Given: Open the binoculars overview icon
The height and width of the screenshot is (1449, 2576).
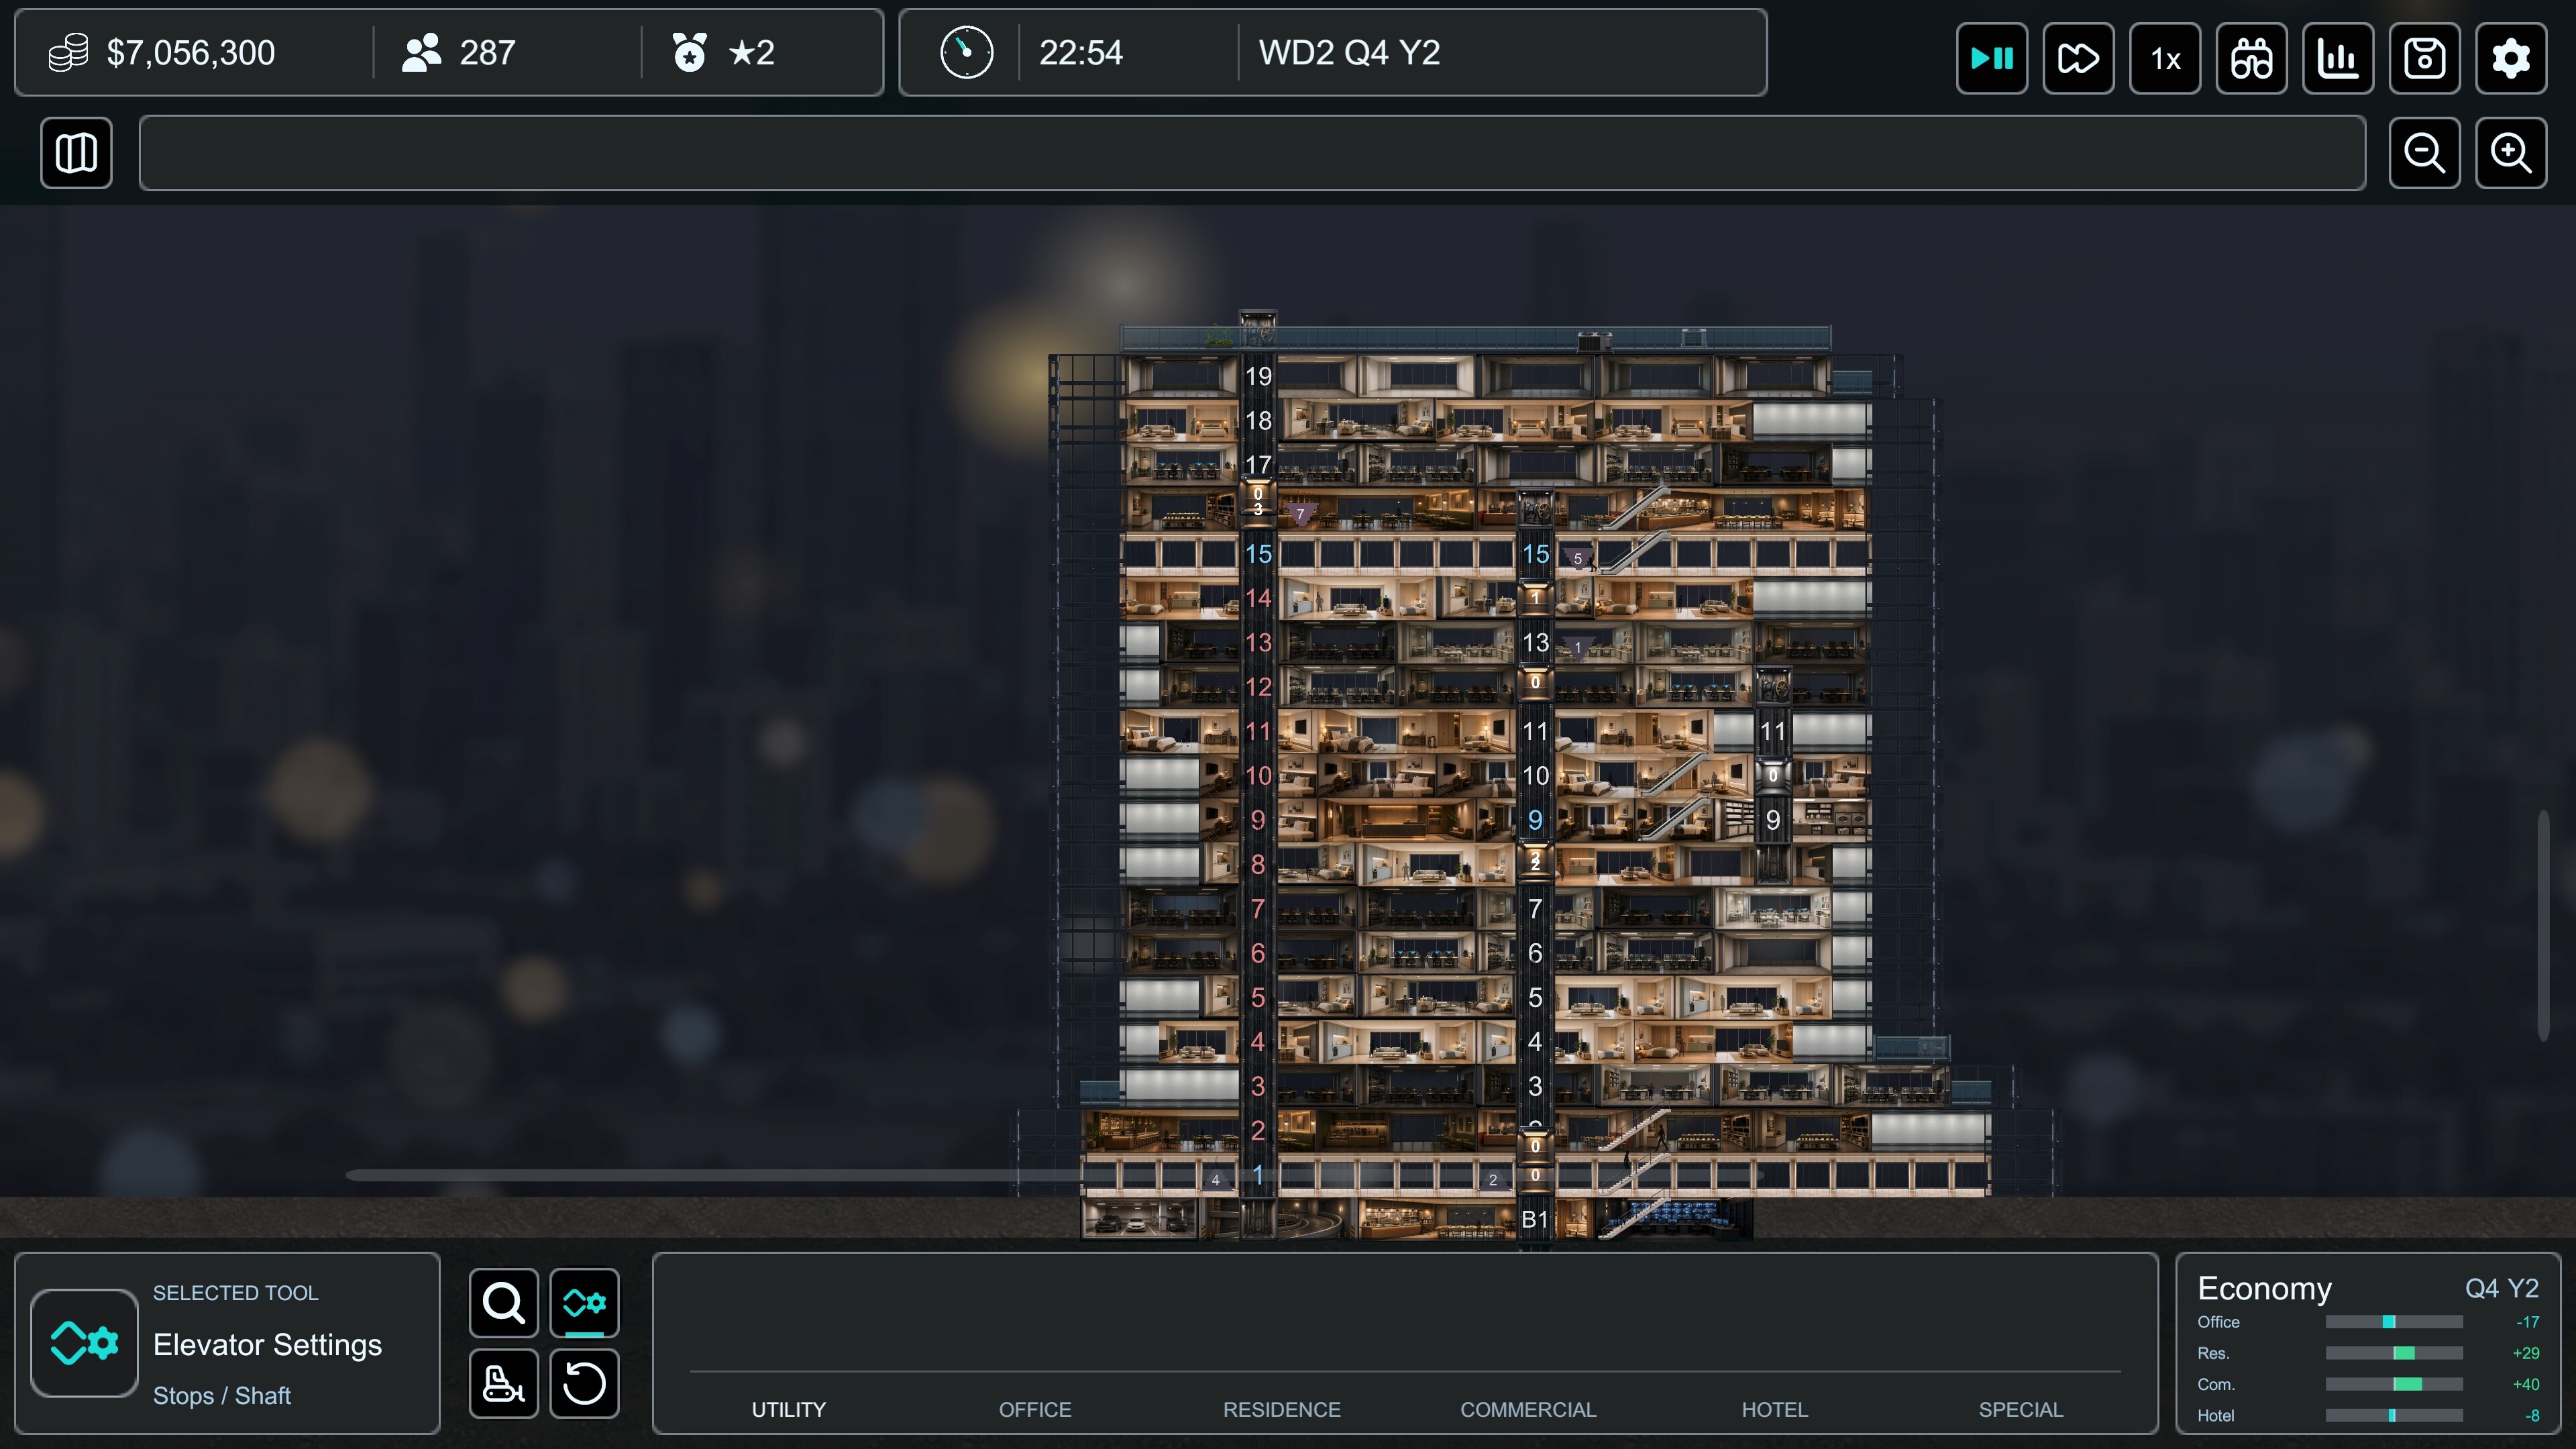Looking at the screenshot, I should click(x=2251, y=58).
